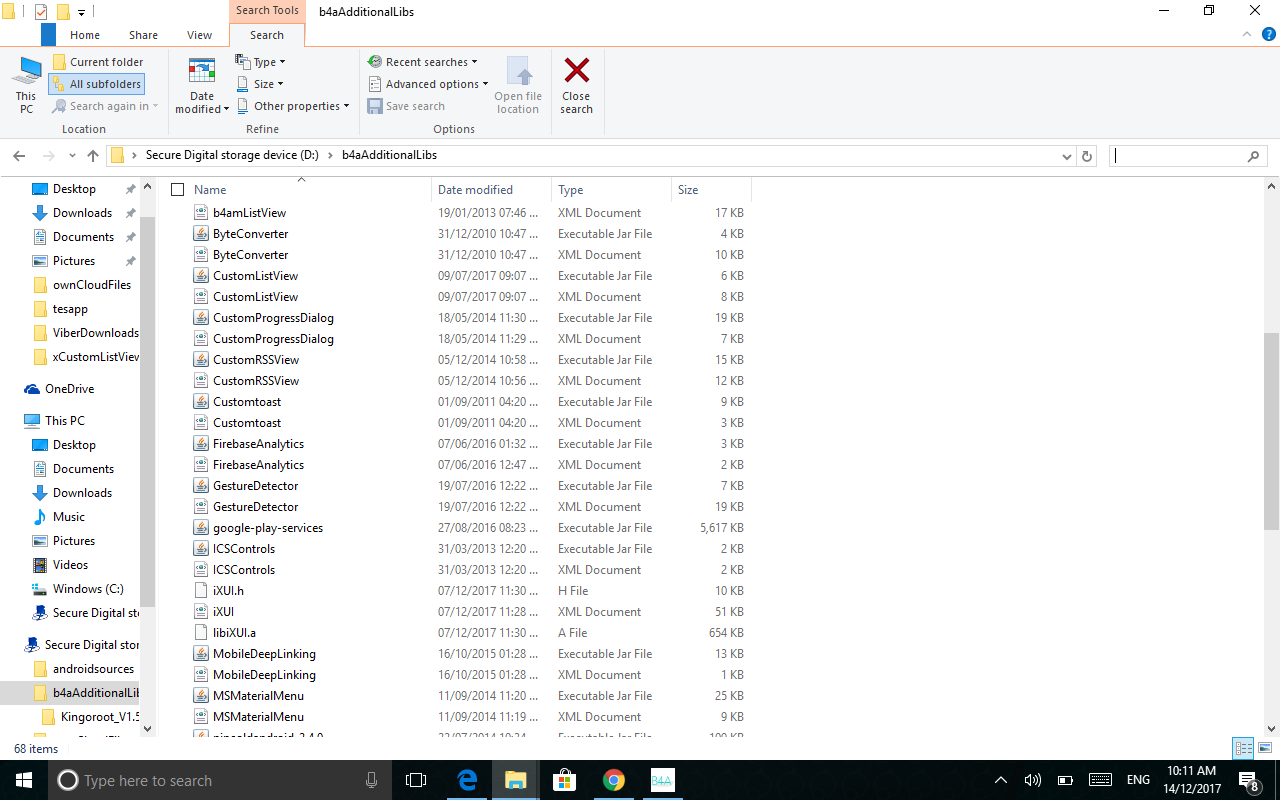The height and width of the screenshot is (800, 1280).
Task: Click the magnifier icon in the search box
Action: click(1253, 156)
